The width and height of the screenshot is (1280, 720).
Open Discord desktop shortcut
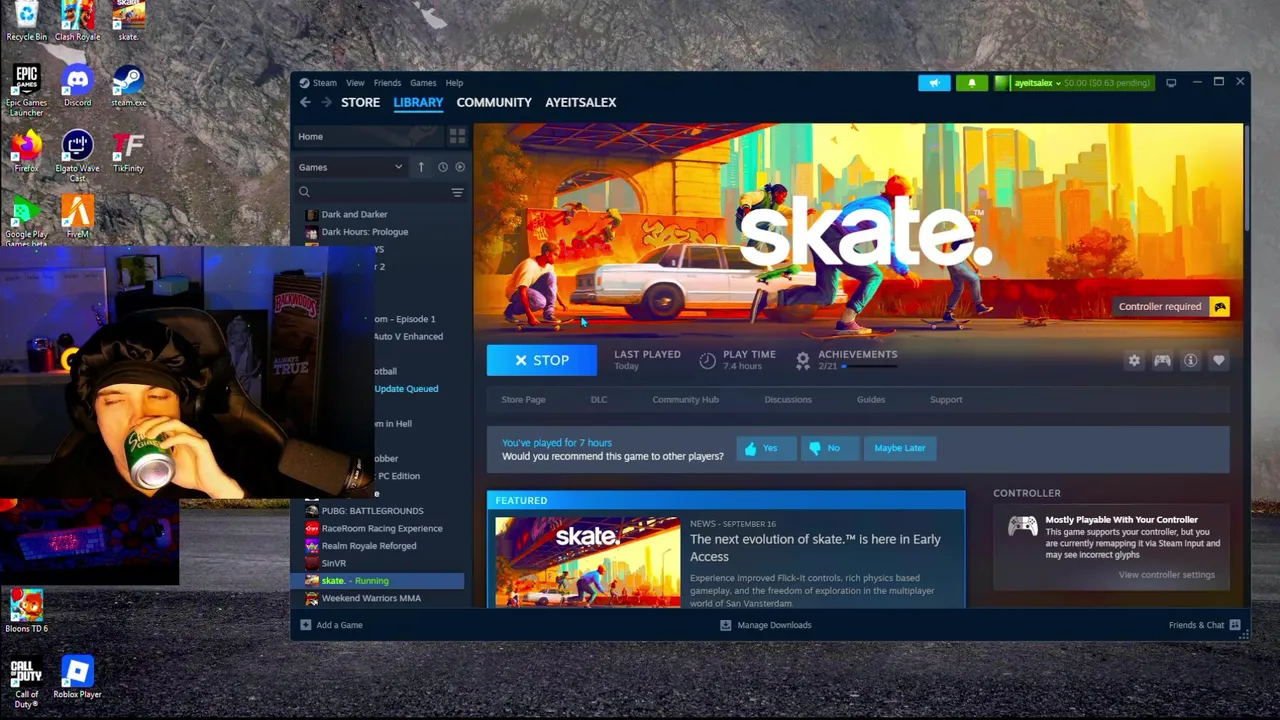point(77,86)
